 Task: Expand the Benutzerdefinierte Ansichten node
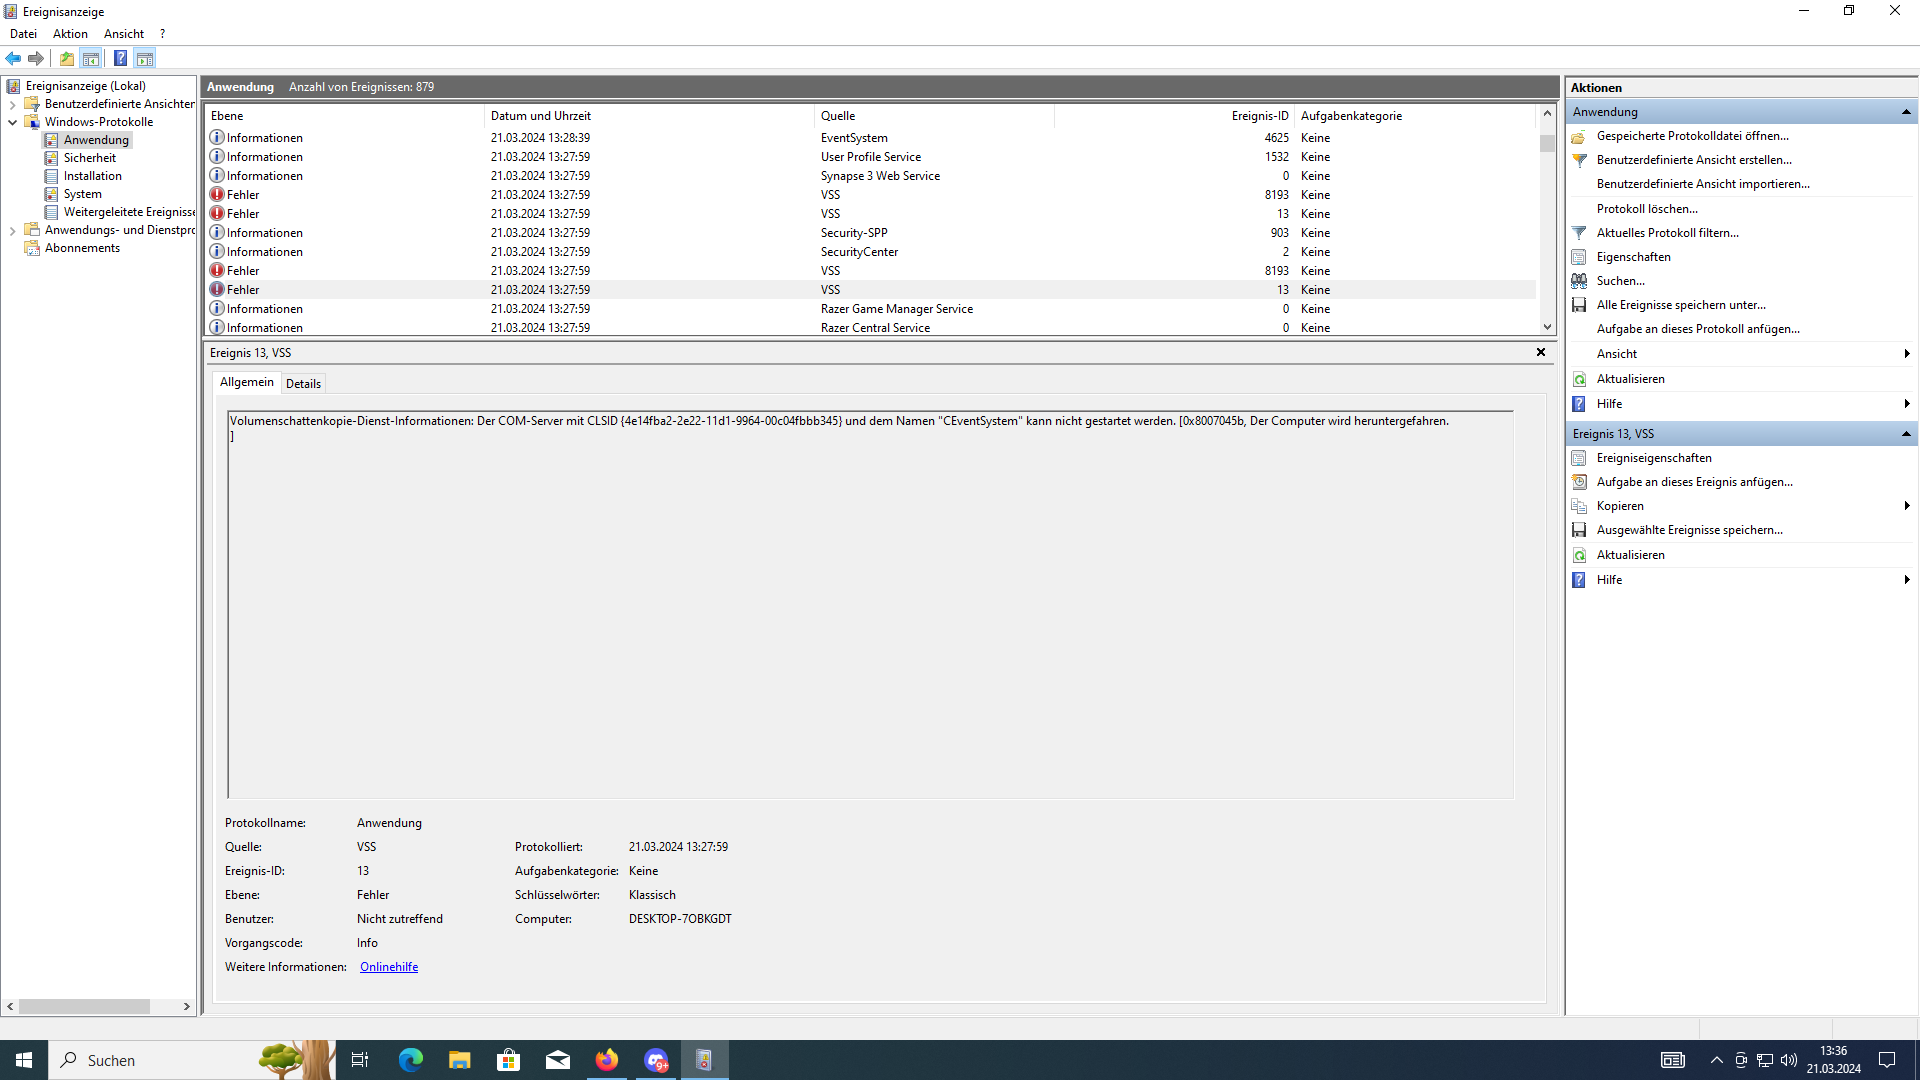(12, 104)
